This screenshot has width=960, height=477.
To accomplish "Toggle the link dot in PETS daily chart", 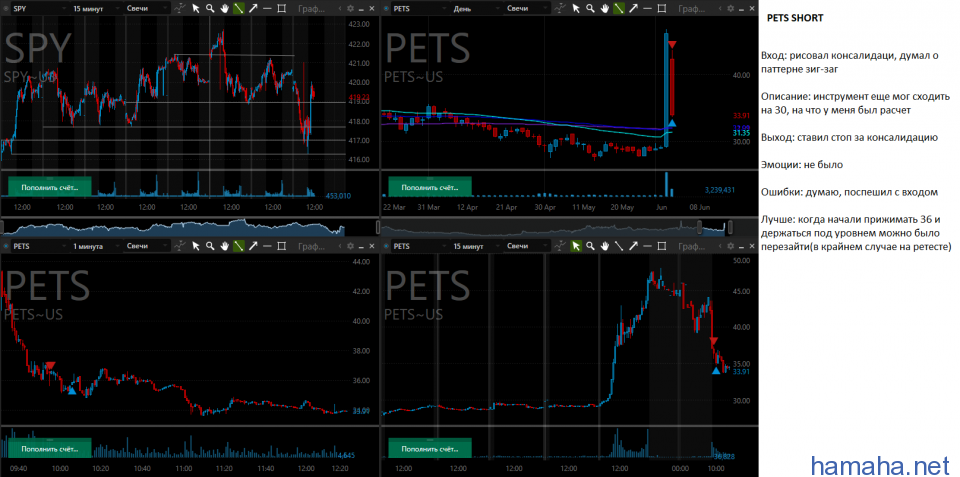I will click(386, 9).
